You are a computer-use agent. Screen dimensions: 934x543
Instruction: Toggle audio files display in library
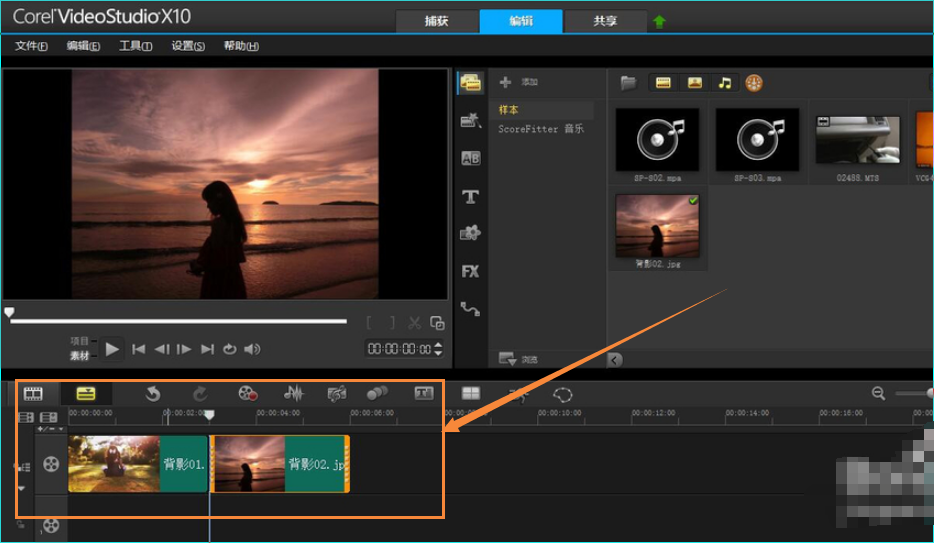pos(725,83)
